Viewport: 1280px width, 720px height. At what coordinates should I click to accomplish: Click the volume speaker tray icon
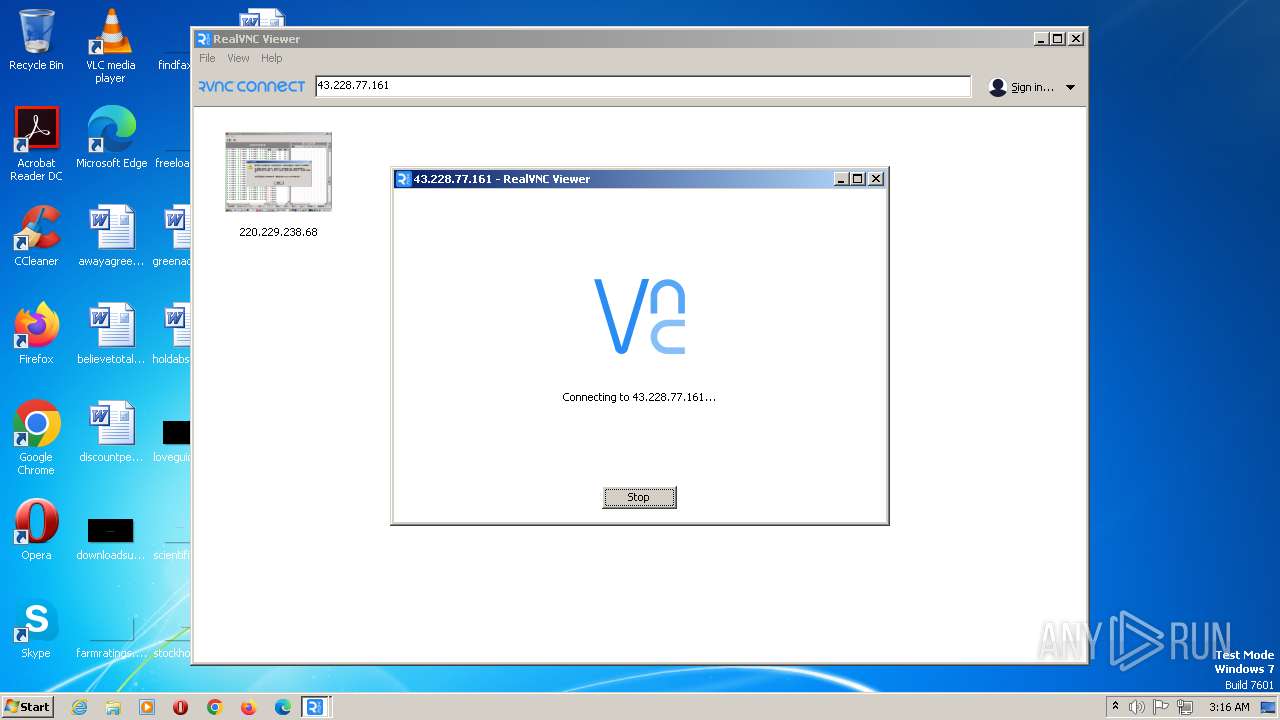1137,707
